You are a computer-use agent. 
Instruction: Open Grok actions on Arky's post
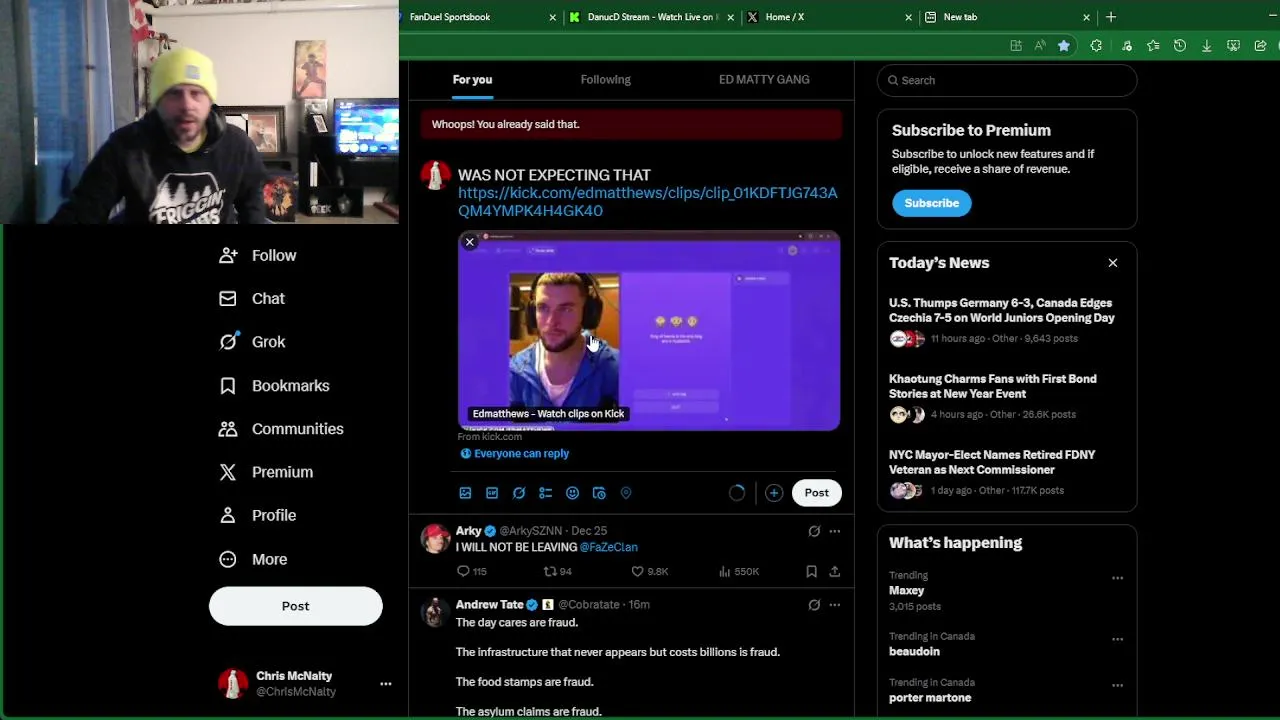[x=814, y=531]
